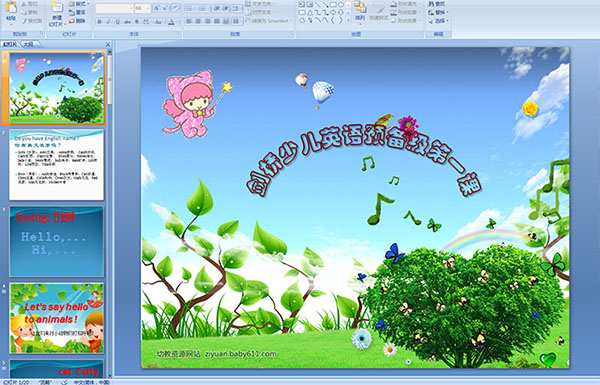Screen dimensions: 600x385
Task: Click the Replace button in editing group
Action: point(438,12)
